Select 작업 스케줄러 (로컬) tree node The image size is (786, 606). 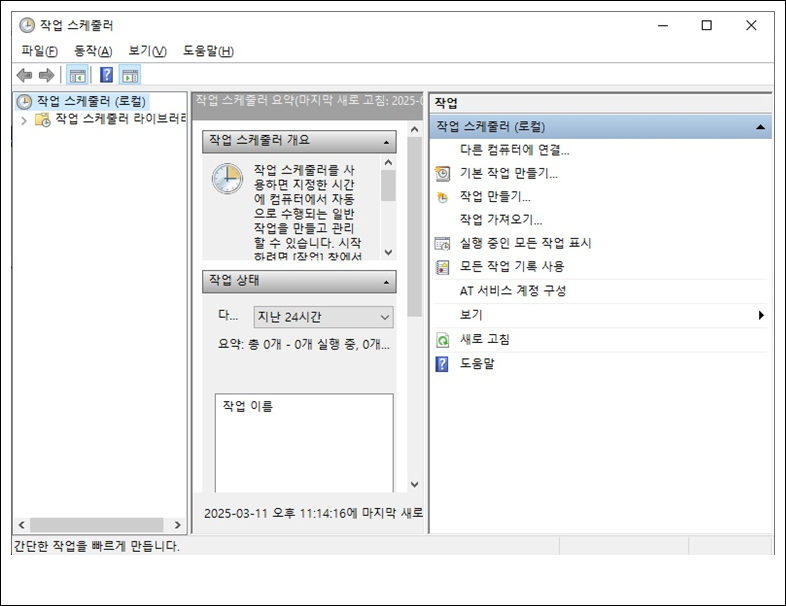pos(91,101)
